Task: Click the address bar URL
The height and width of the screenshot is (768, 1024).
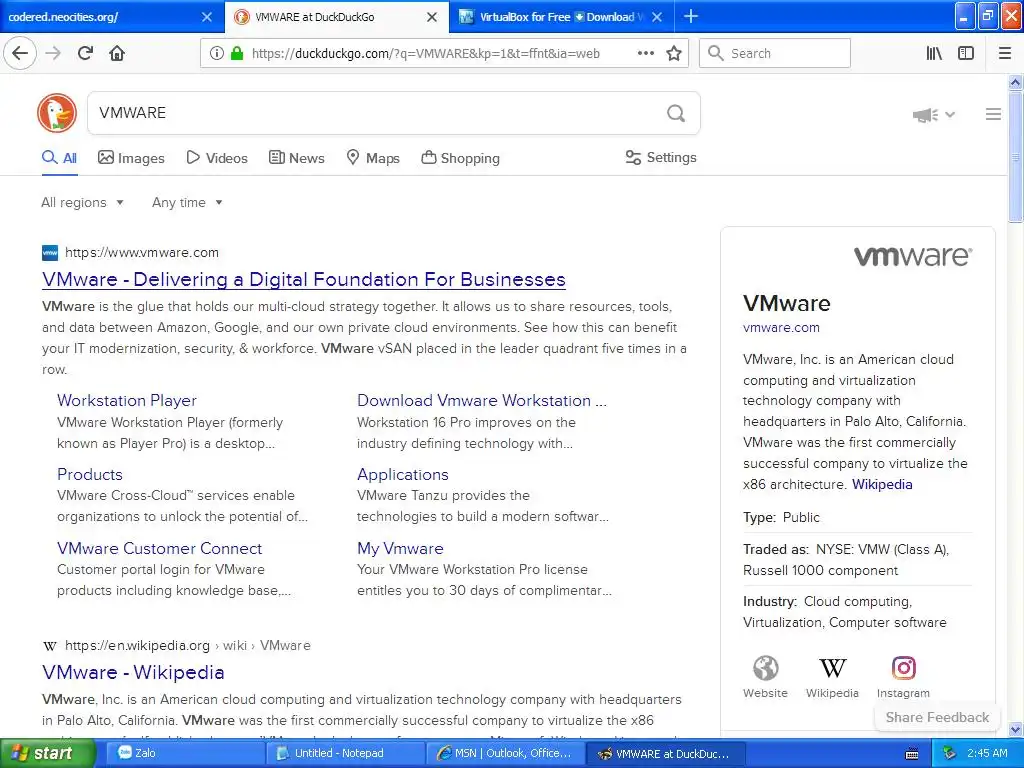Action: [426, 54]
